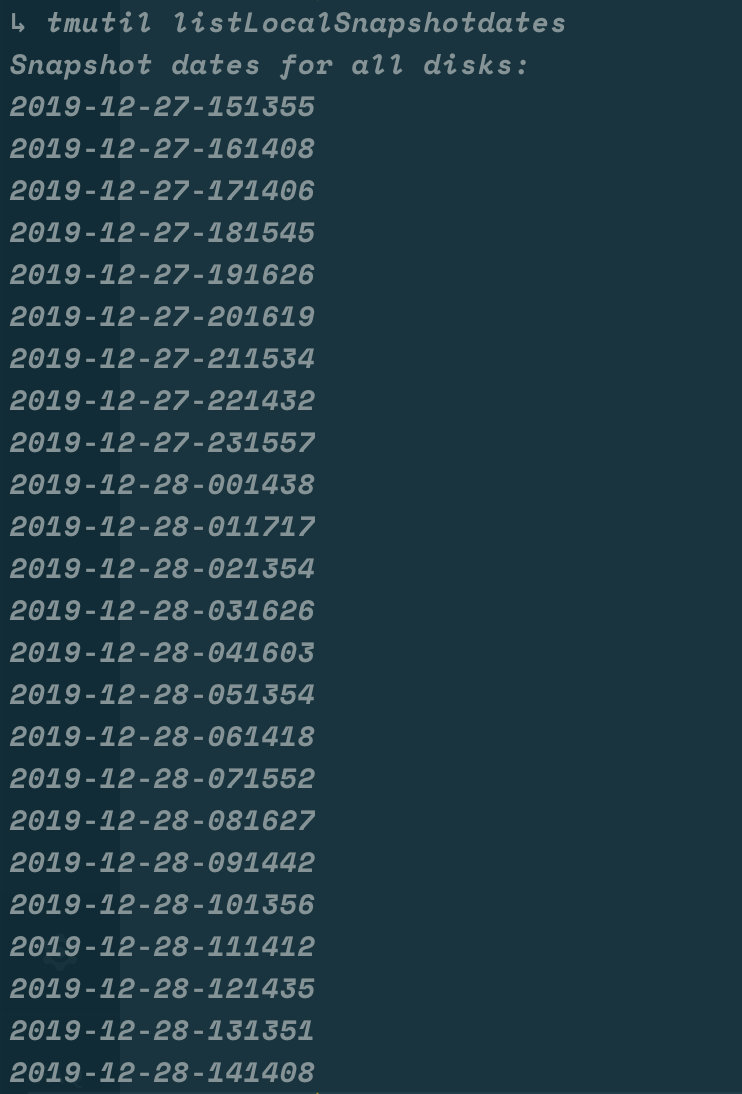This screenshot has height=1094, width=742.
Task: Click snapshot entry 2019-12-27-171406
Action: tap(163, 190)
